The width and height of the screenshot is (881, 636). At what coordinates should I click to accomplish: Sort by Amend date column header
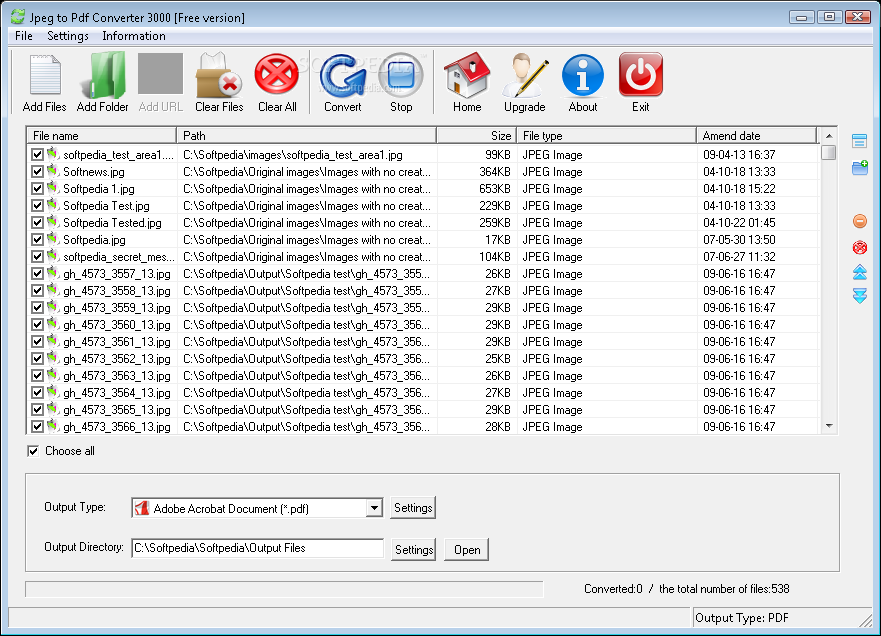[x=757, y=135]
